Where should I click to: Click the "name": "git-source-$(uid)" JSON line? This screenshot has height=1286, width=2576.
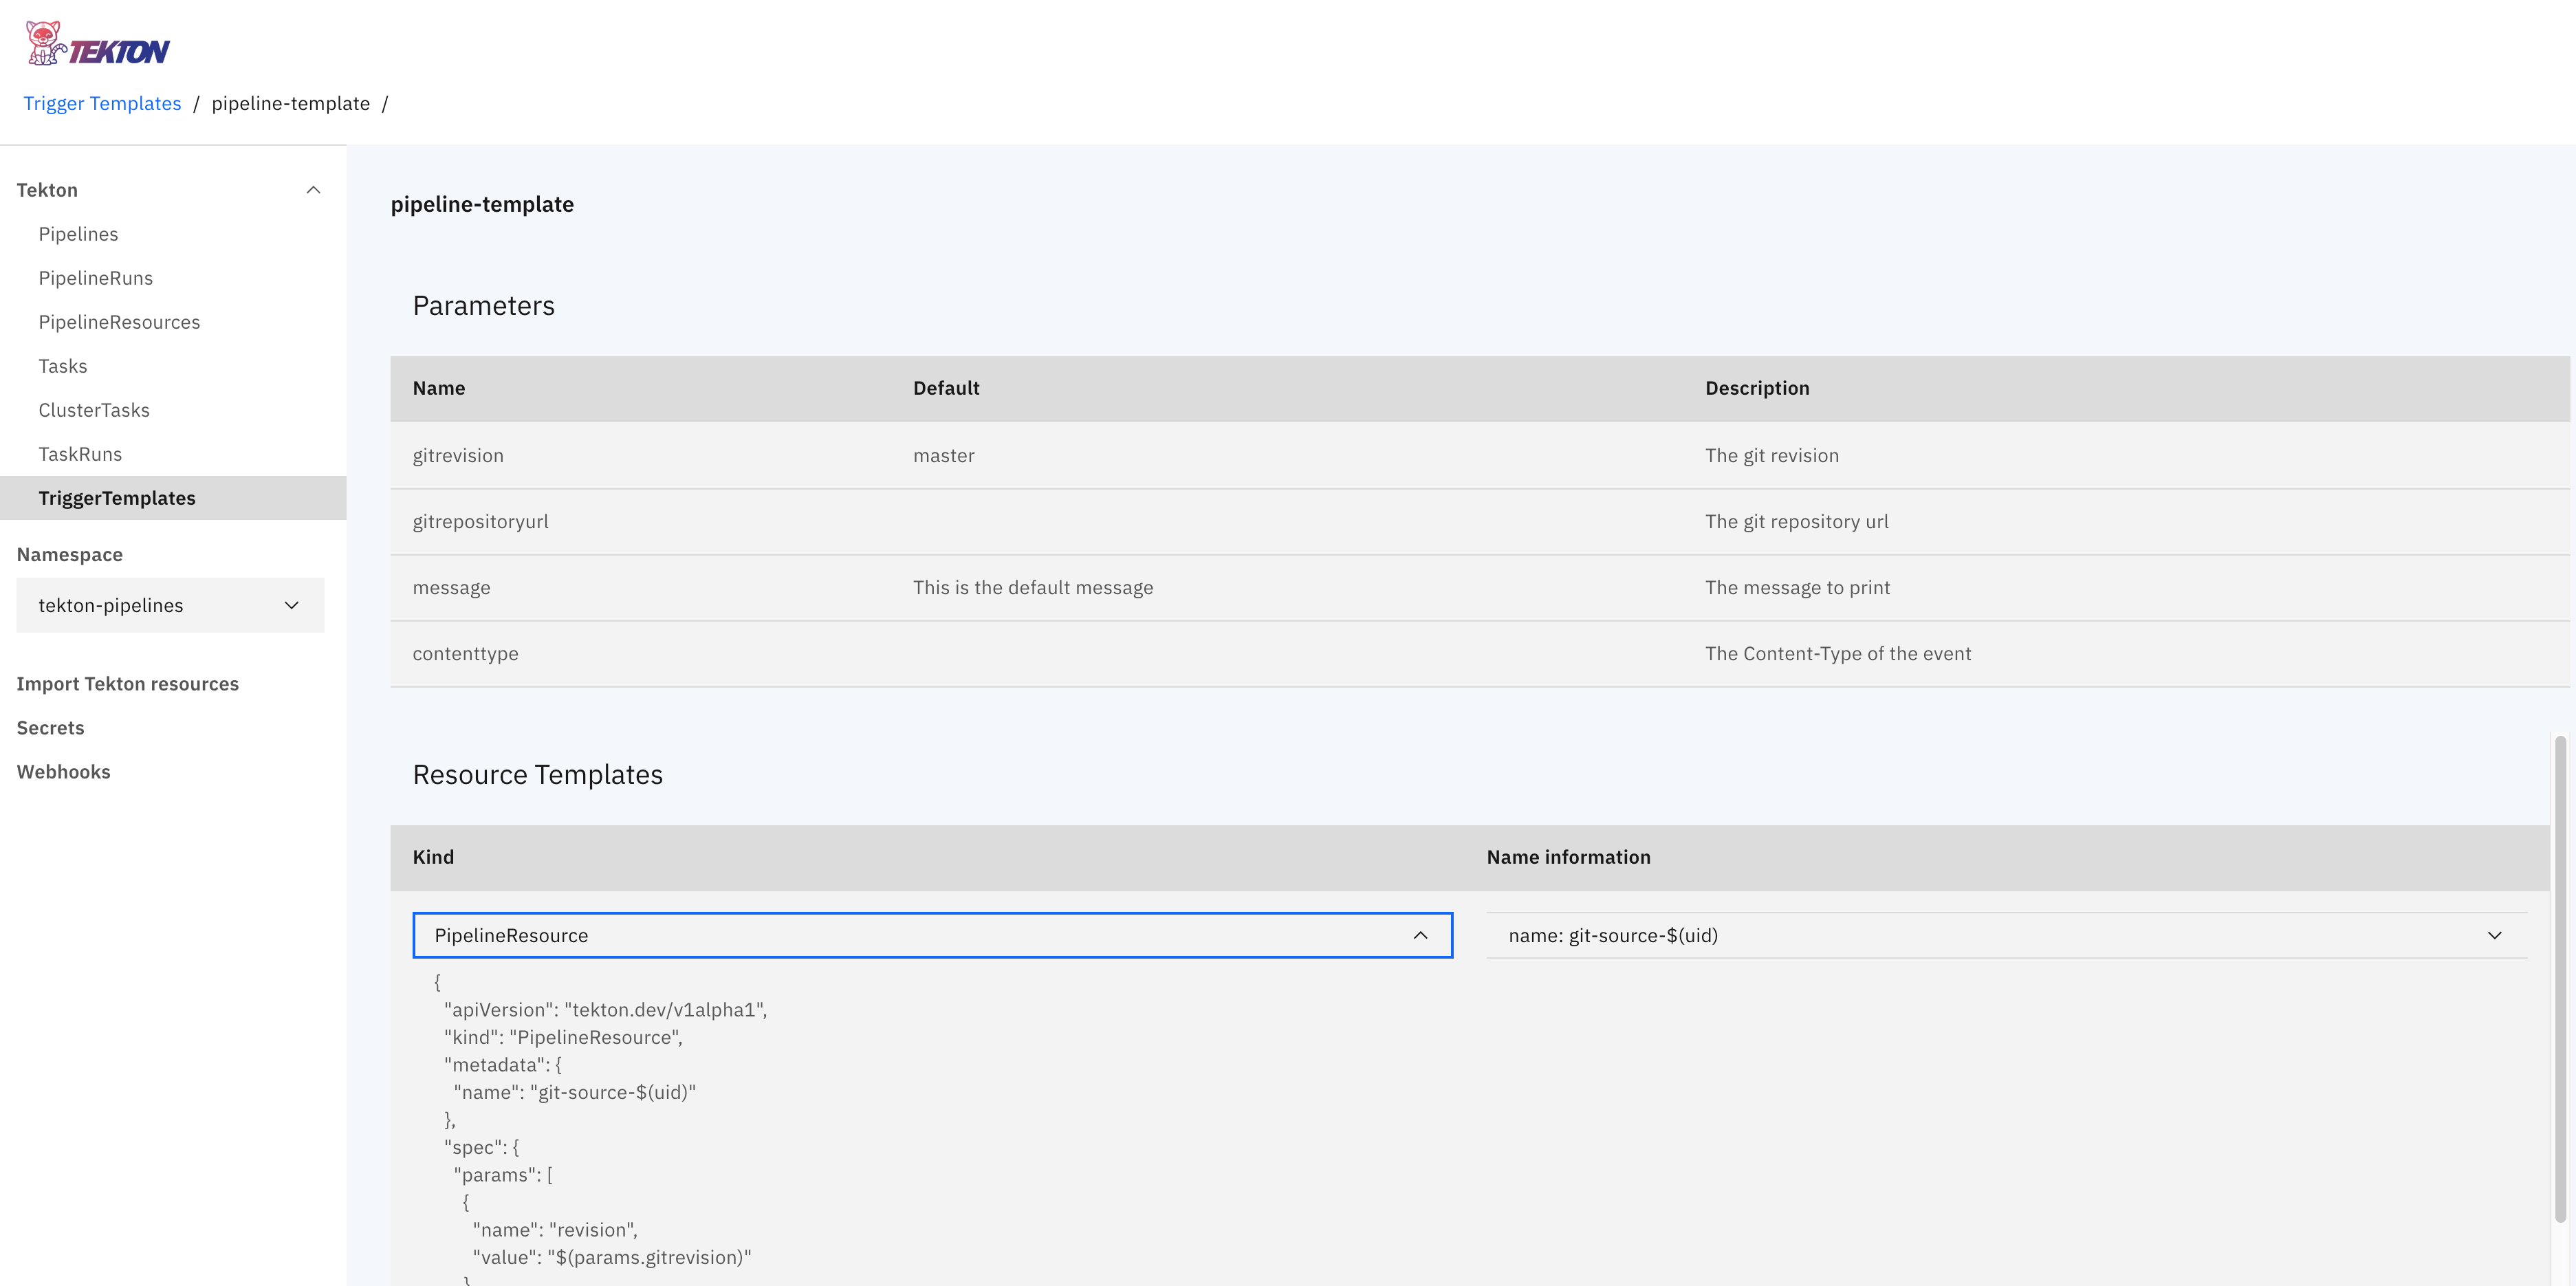tap(575, 1093)
